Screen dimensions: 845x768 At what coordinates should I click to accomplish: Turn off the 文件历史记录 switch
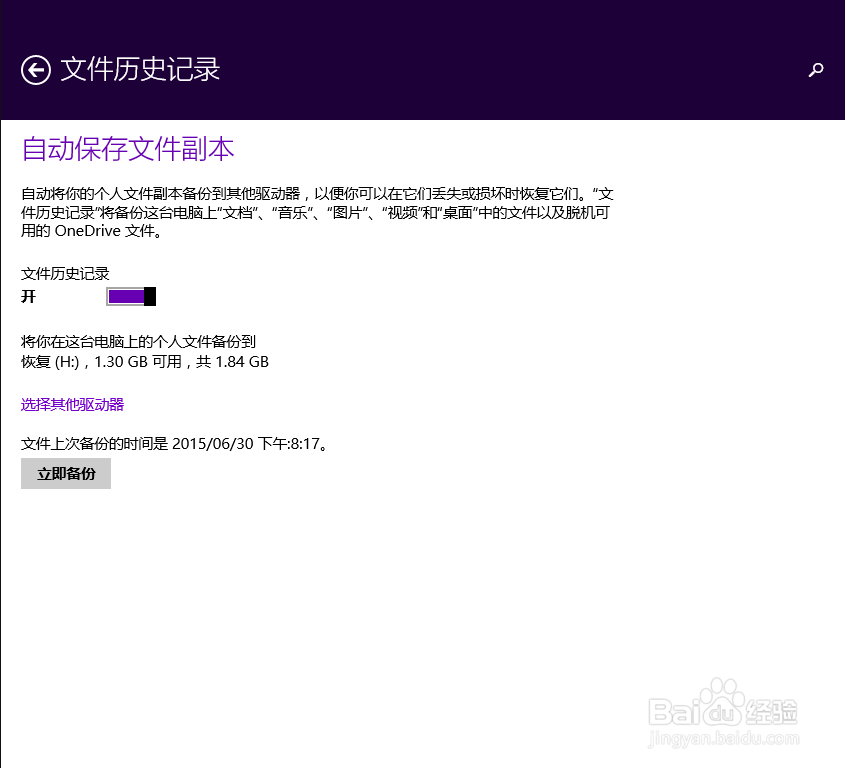131,296
